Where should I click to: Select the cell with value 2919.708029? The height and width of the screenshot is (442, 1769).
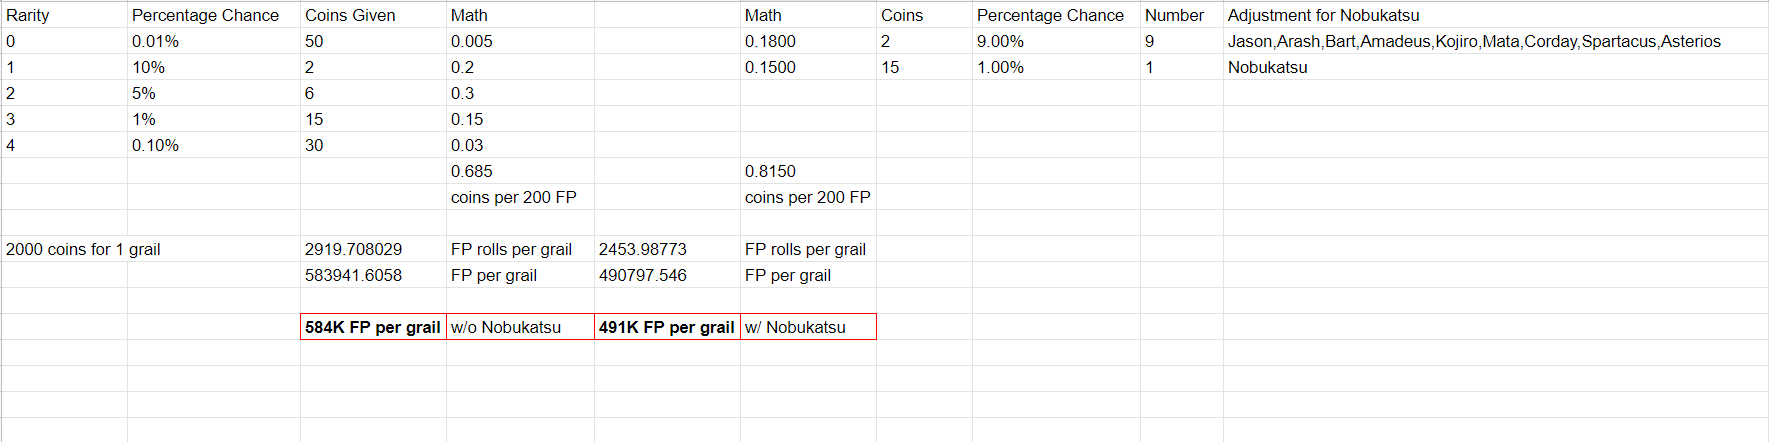click(x=373, y=249)
